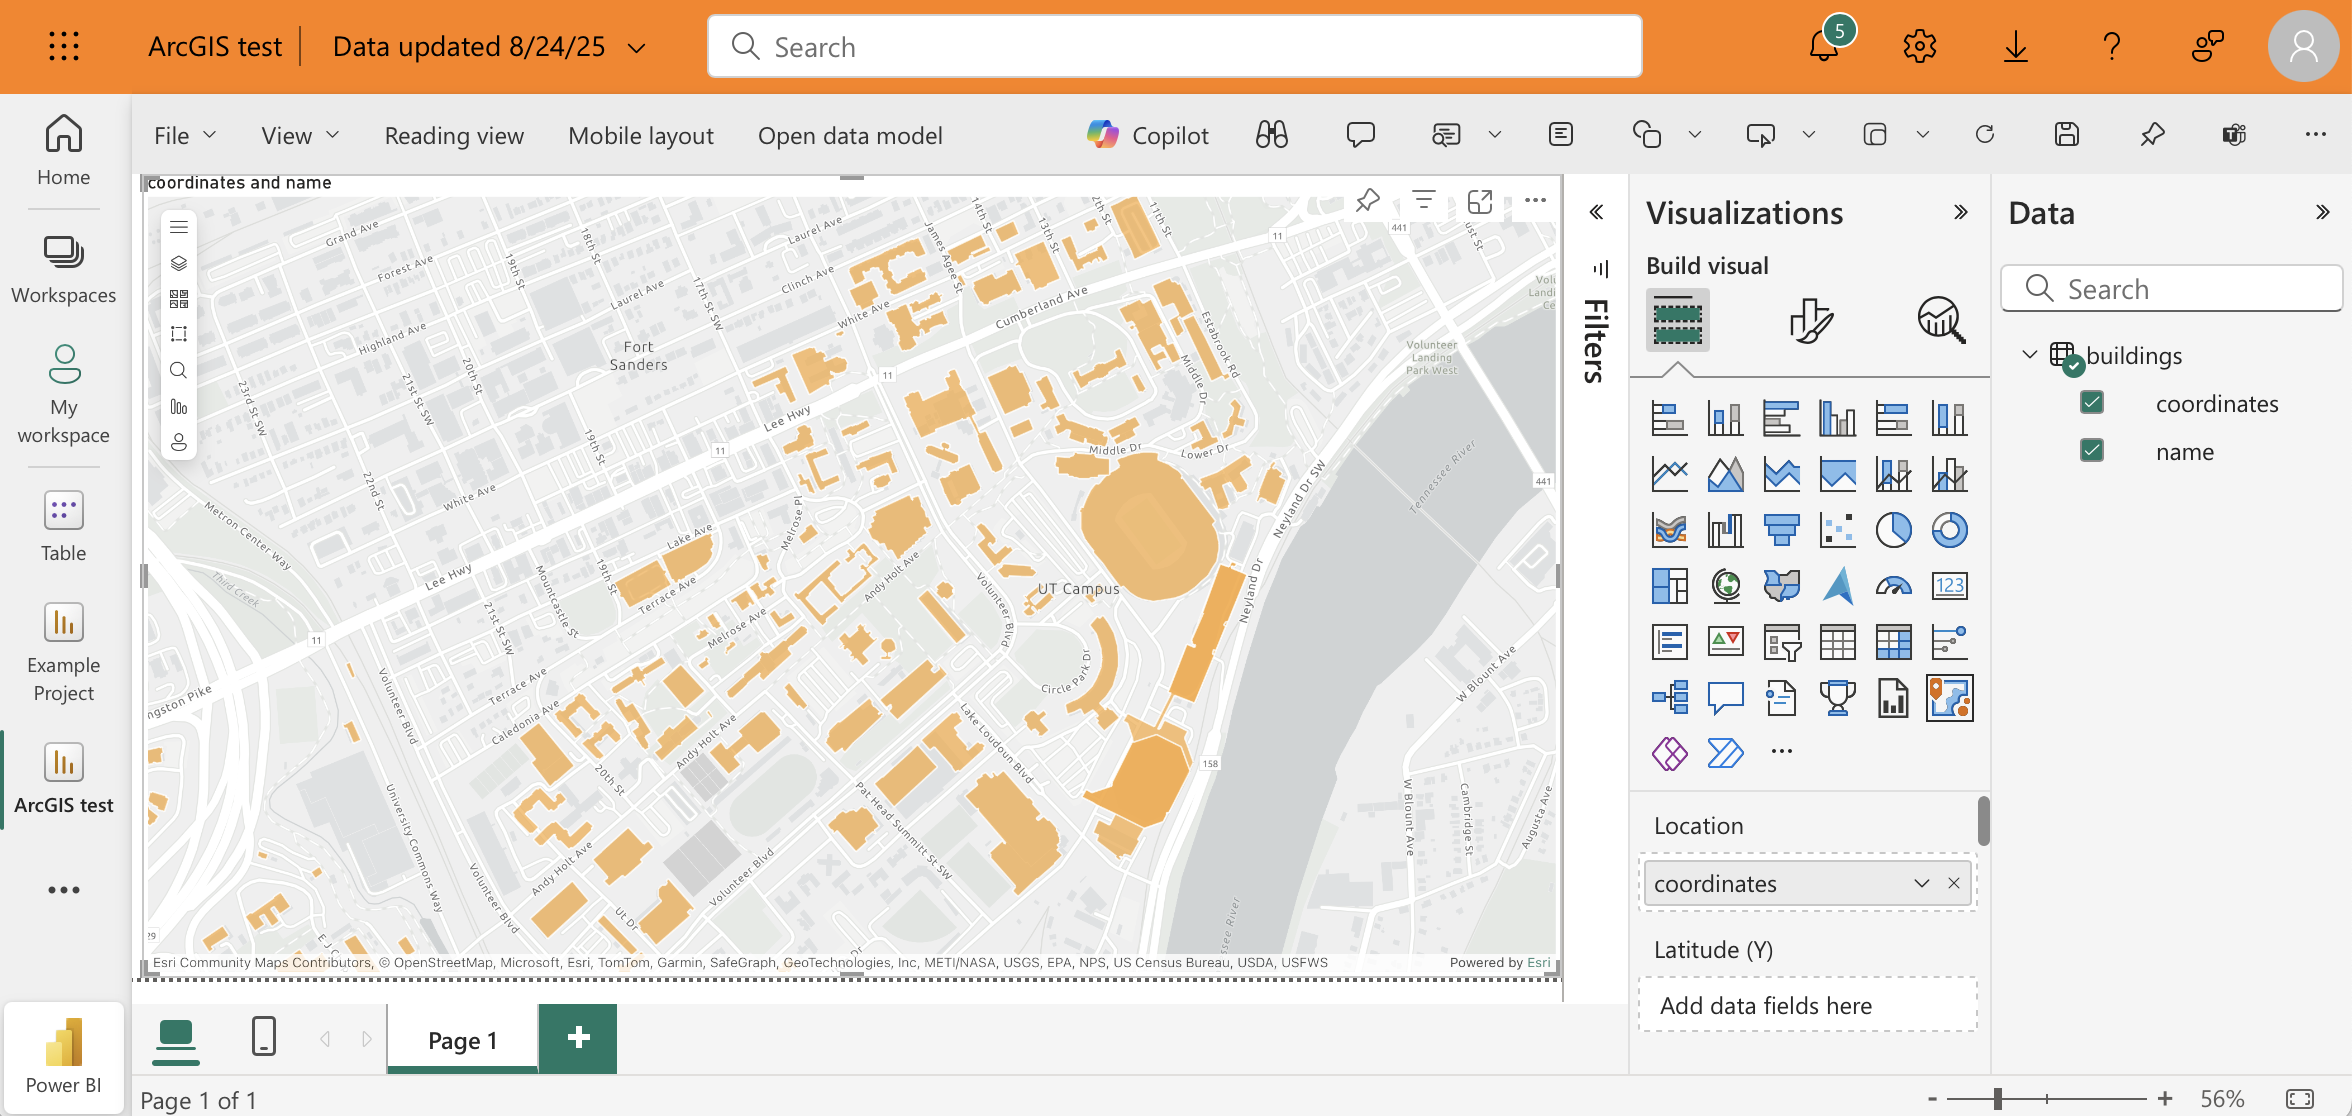Save the report with save icon
2352x1116 pixels.
pyautogui.click(x=2067, y=135)
